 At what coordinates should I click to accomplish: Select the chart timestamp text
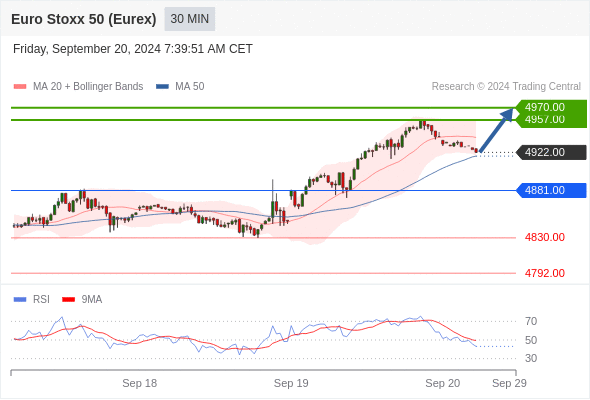[x=132, y=49]
